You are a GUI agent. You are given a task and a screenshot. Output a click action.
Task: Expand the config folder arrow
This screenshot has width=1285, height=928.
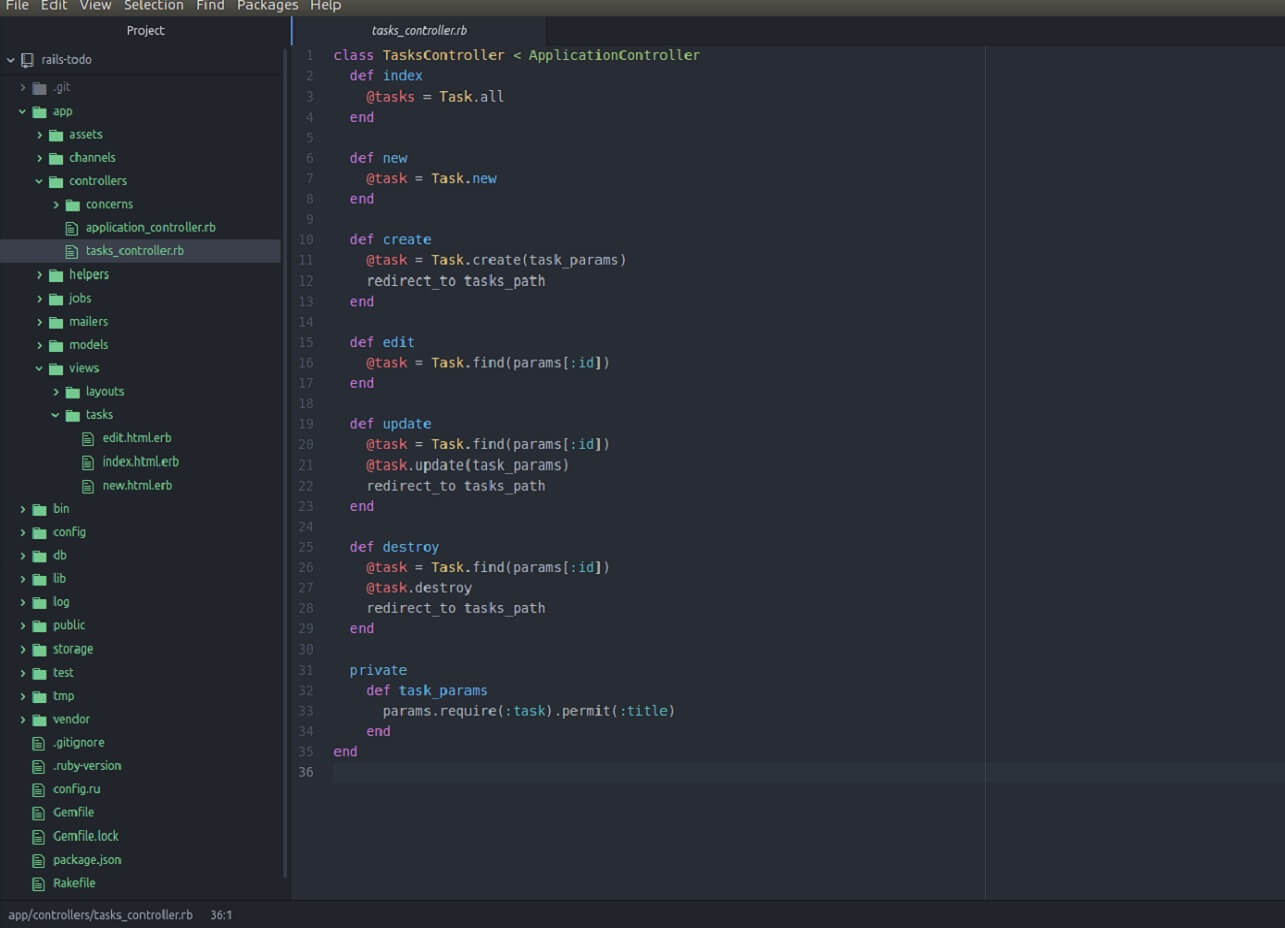[x=23, y=532]
